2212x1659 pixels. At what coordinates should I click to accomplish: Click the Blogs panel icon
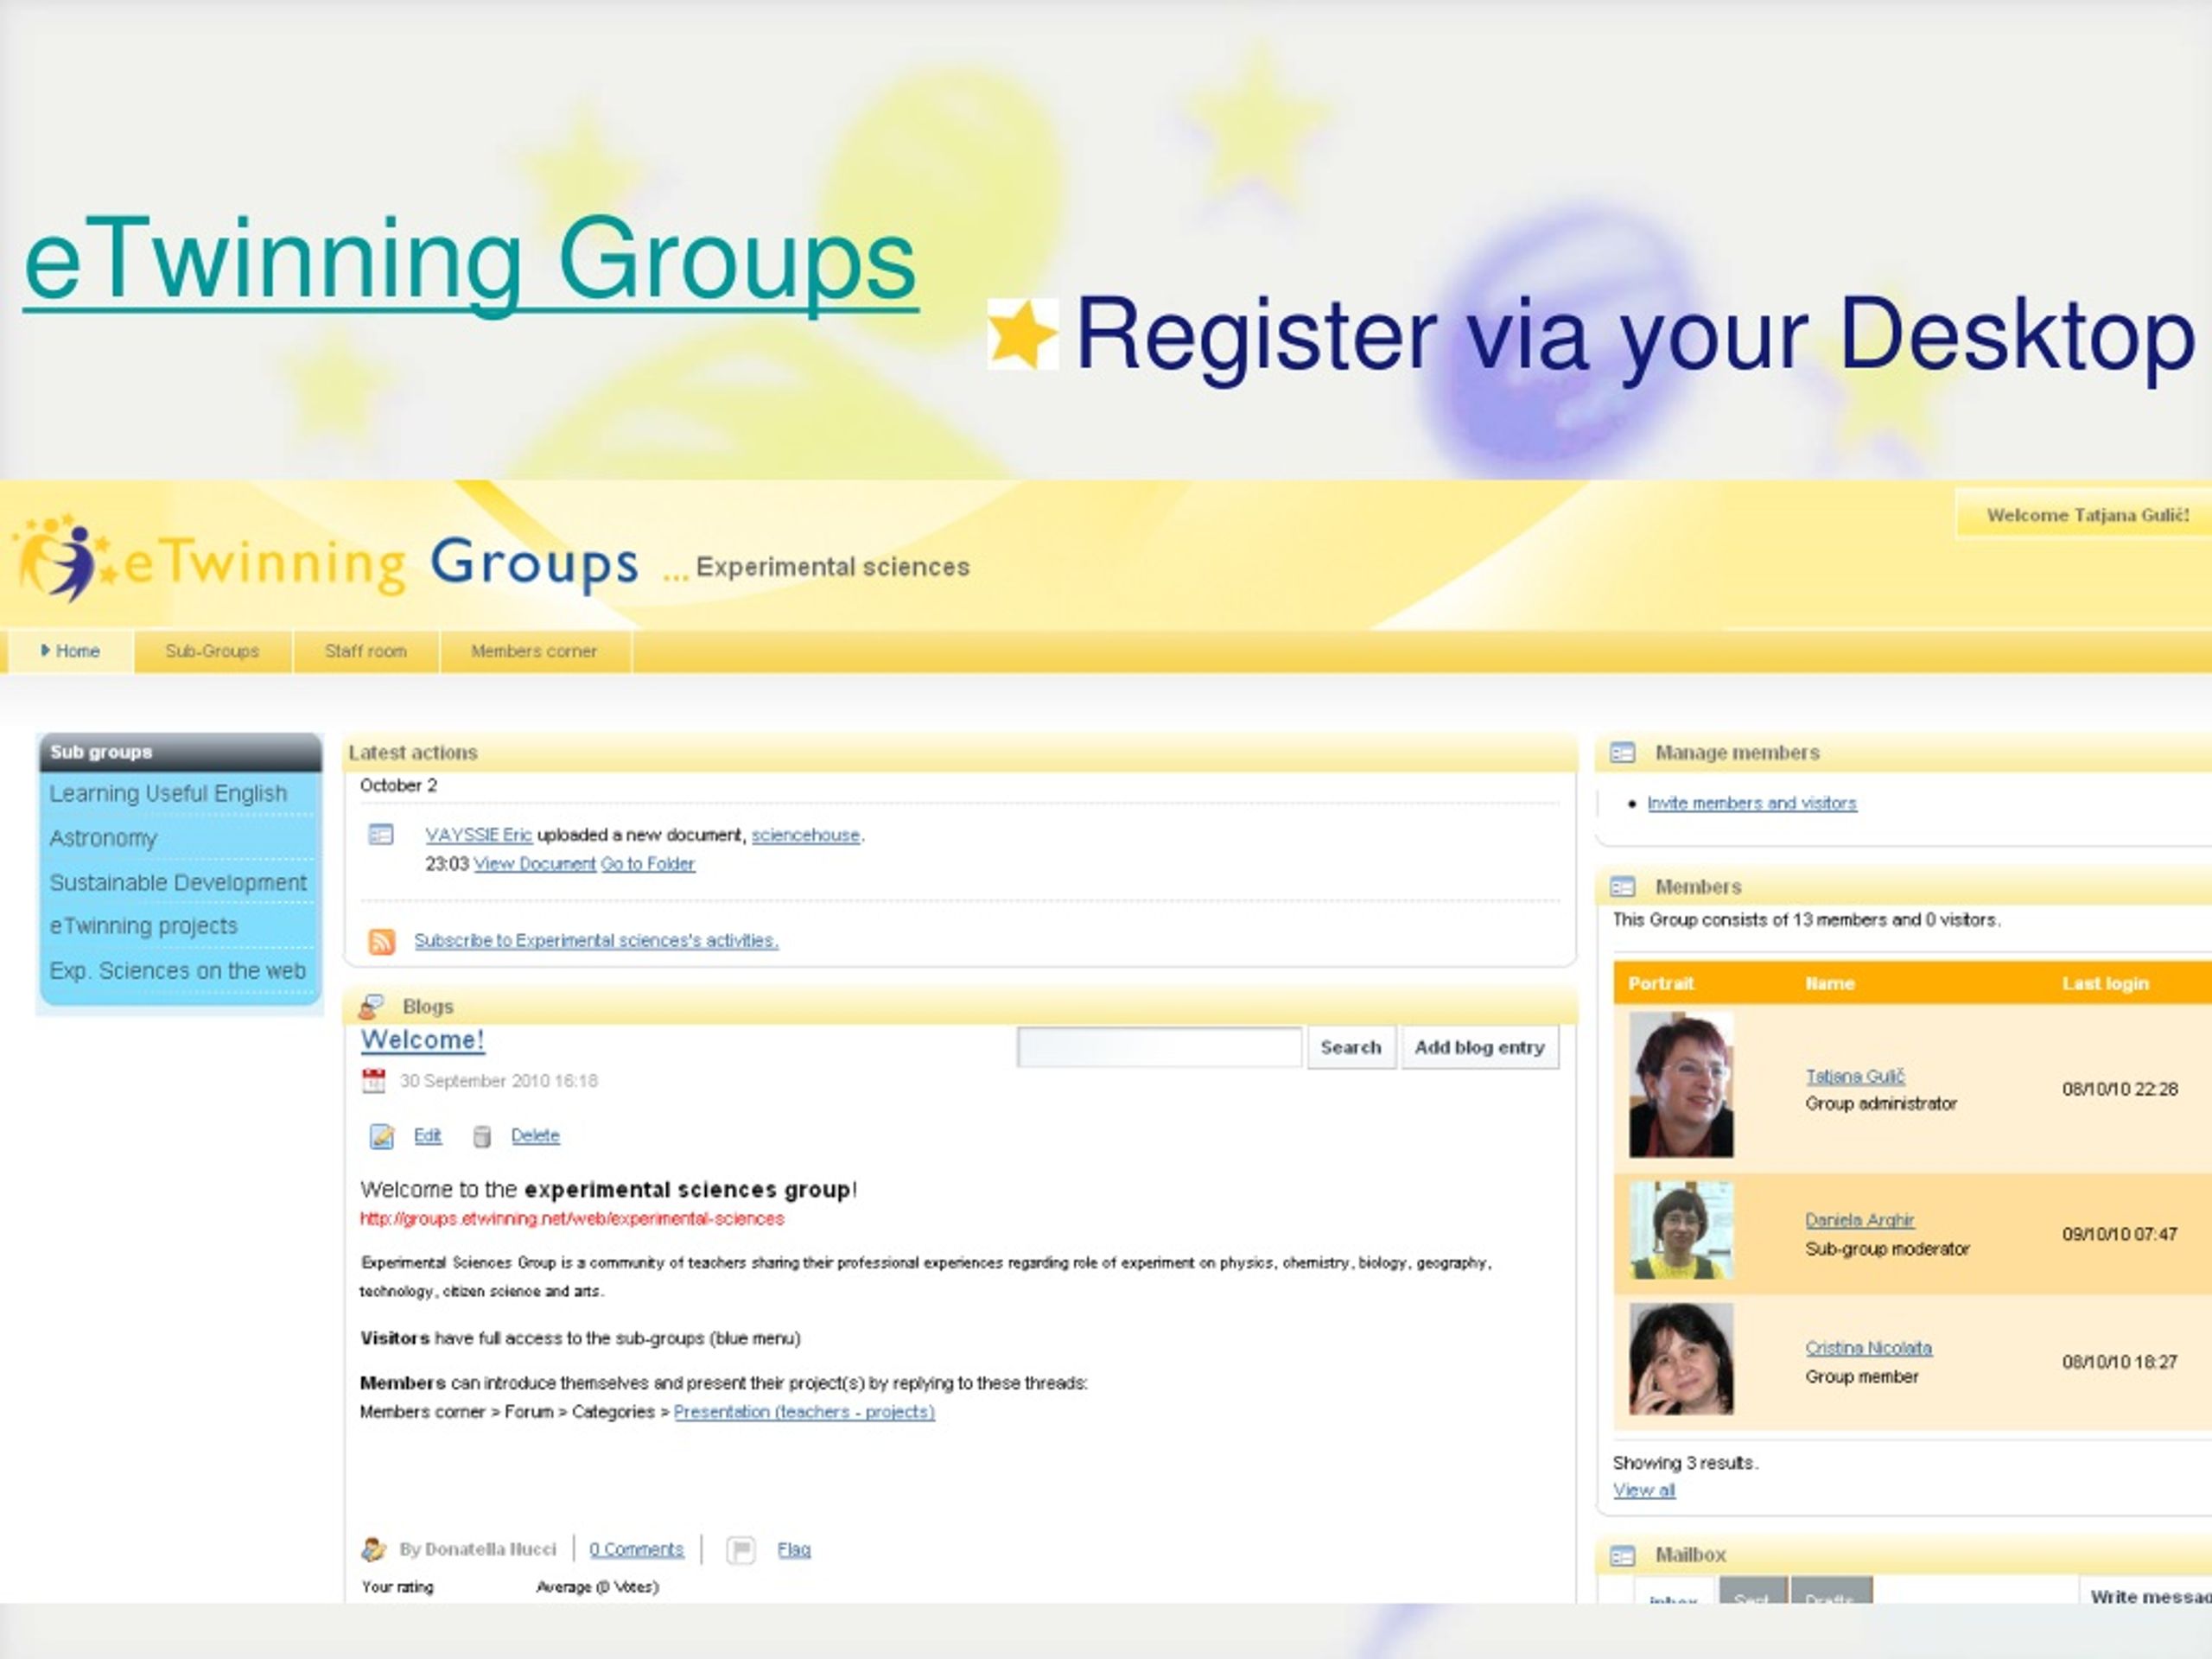[x=371, y=1006]
